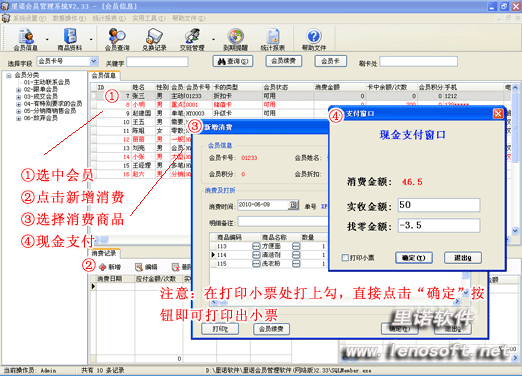Switch to the 消费记录 tab
The height and width of the screenshot is (376, 522).
click(x=104, y=253)
